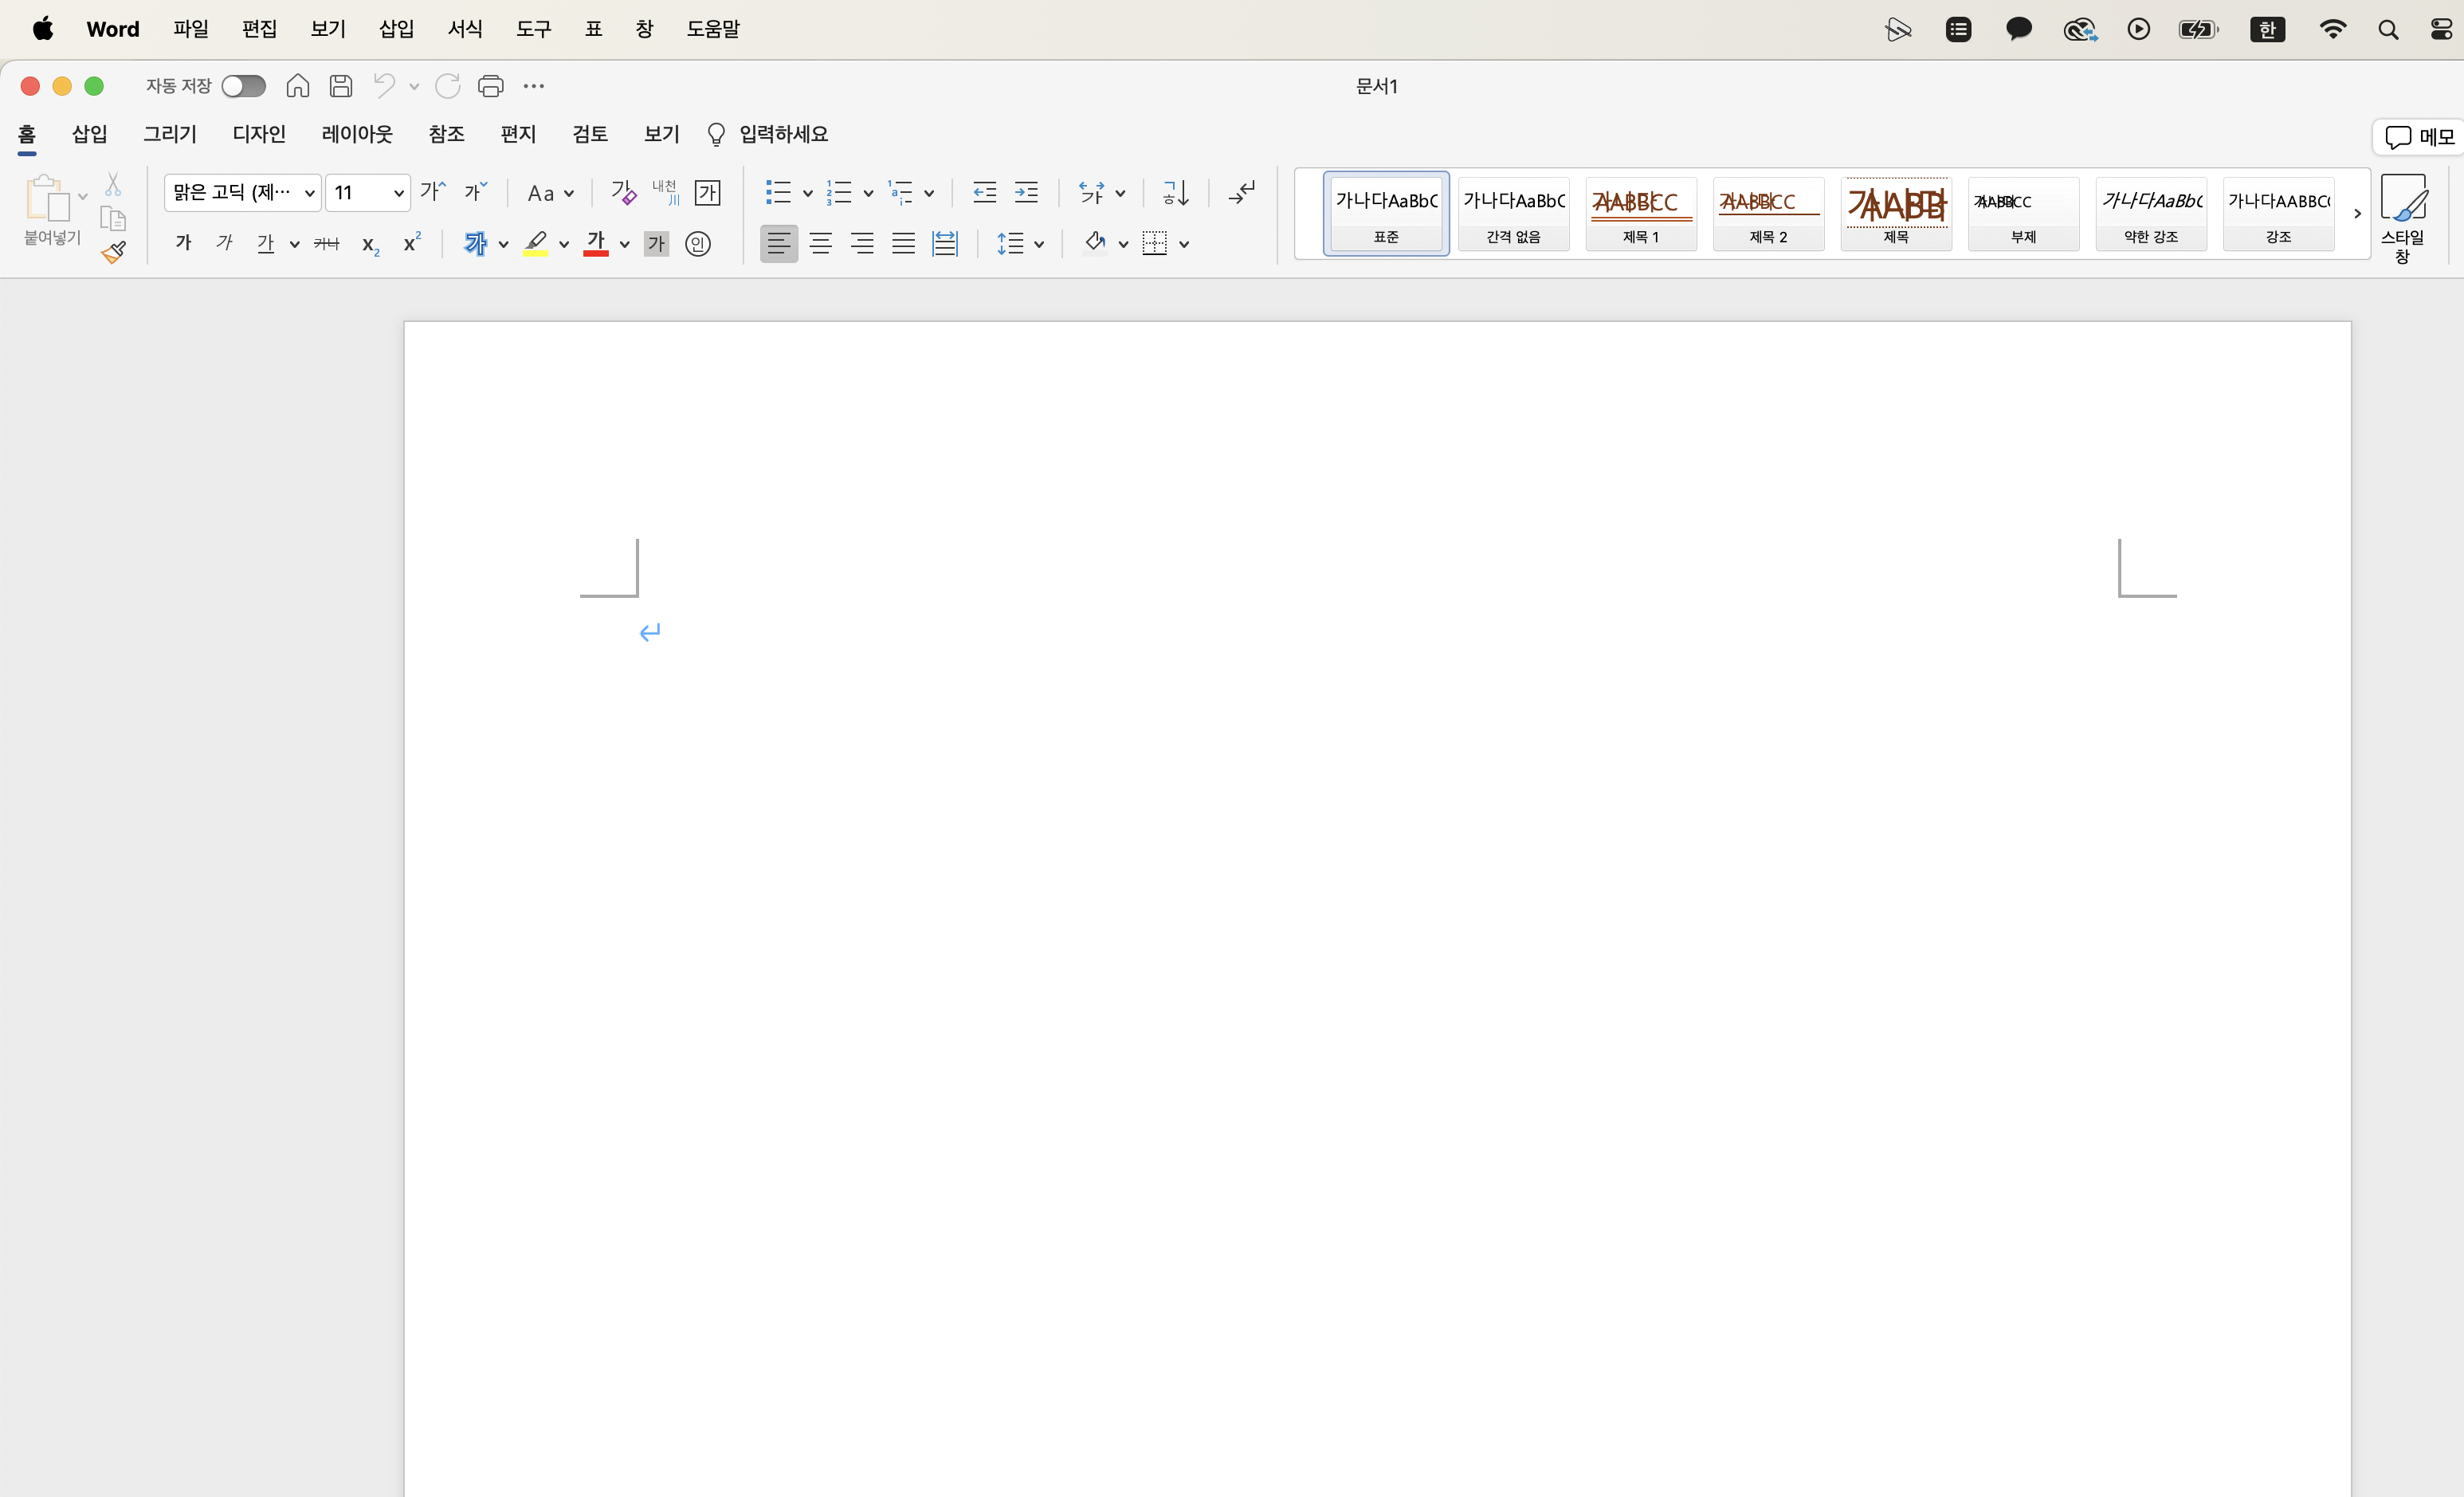Expand the line spacing options
This screenshot has height=1497, width=2464.
1039,244
